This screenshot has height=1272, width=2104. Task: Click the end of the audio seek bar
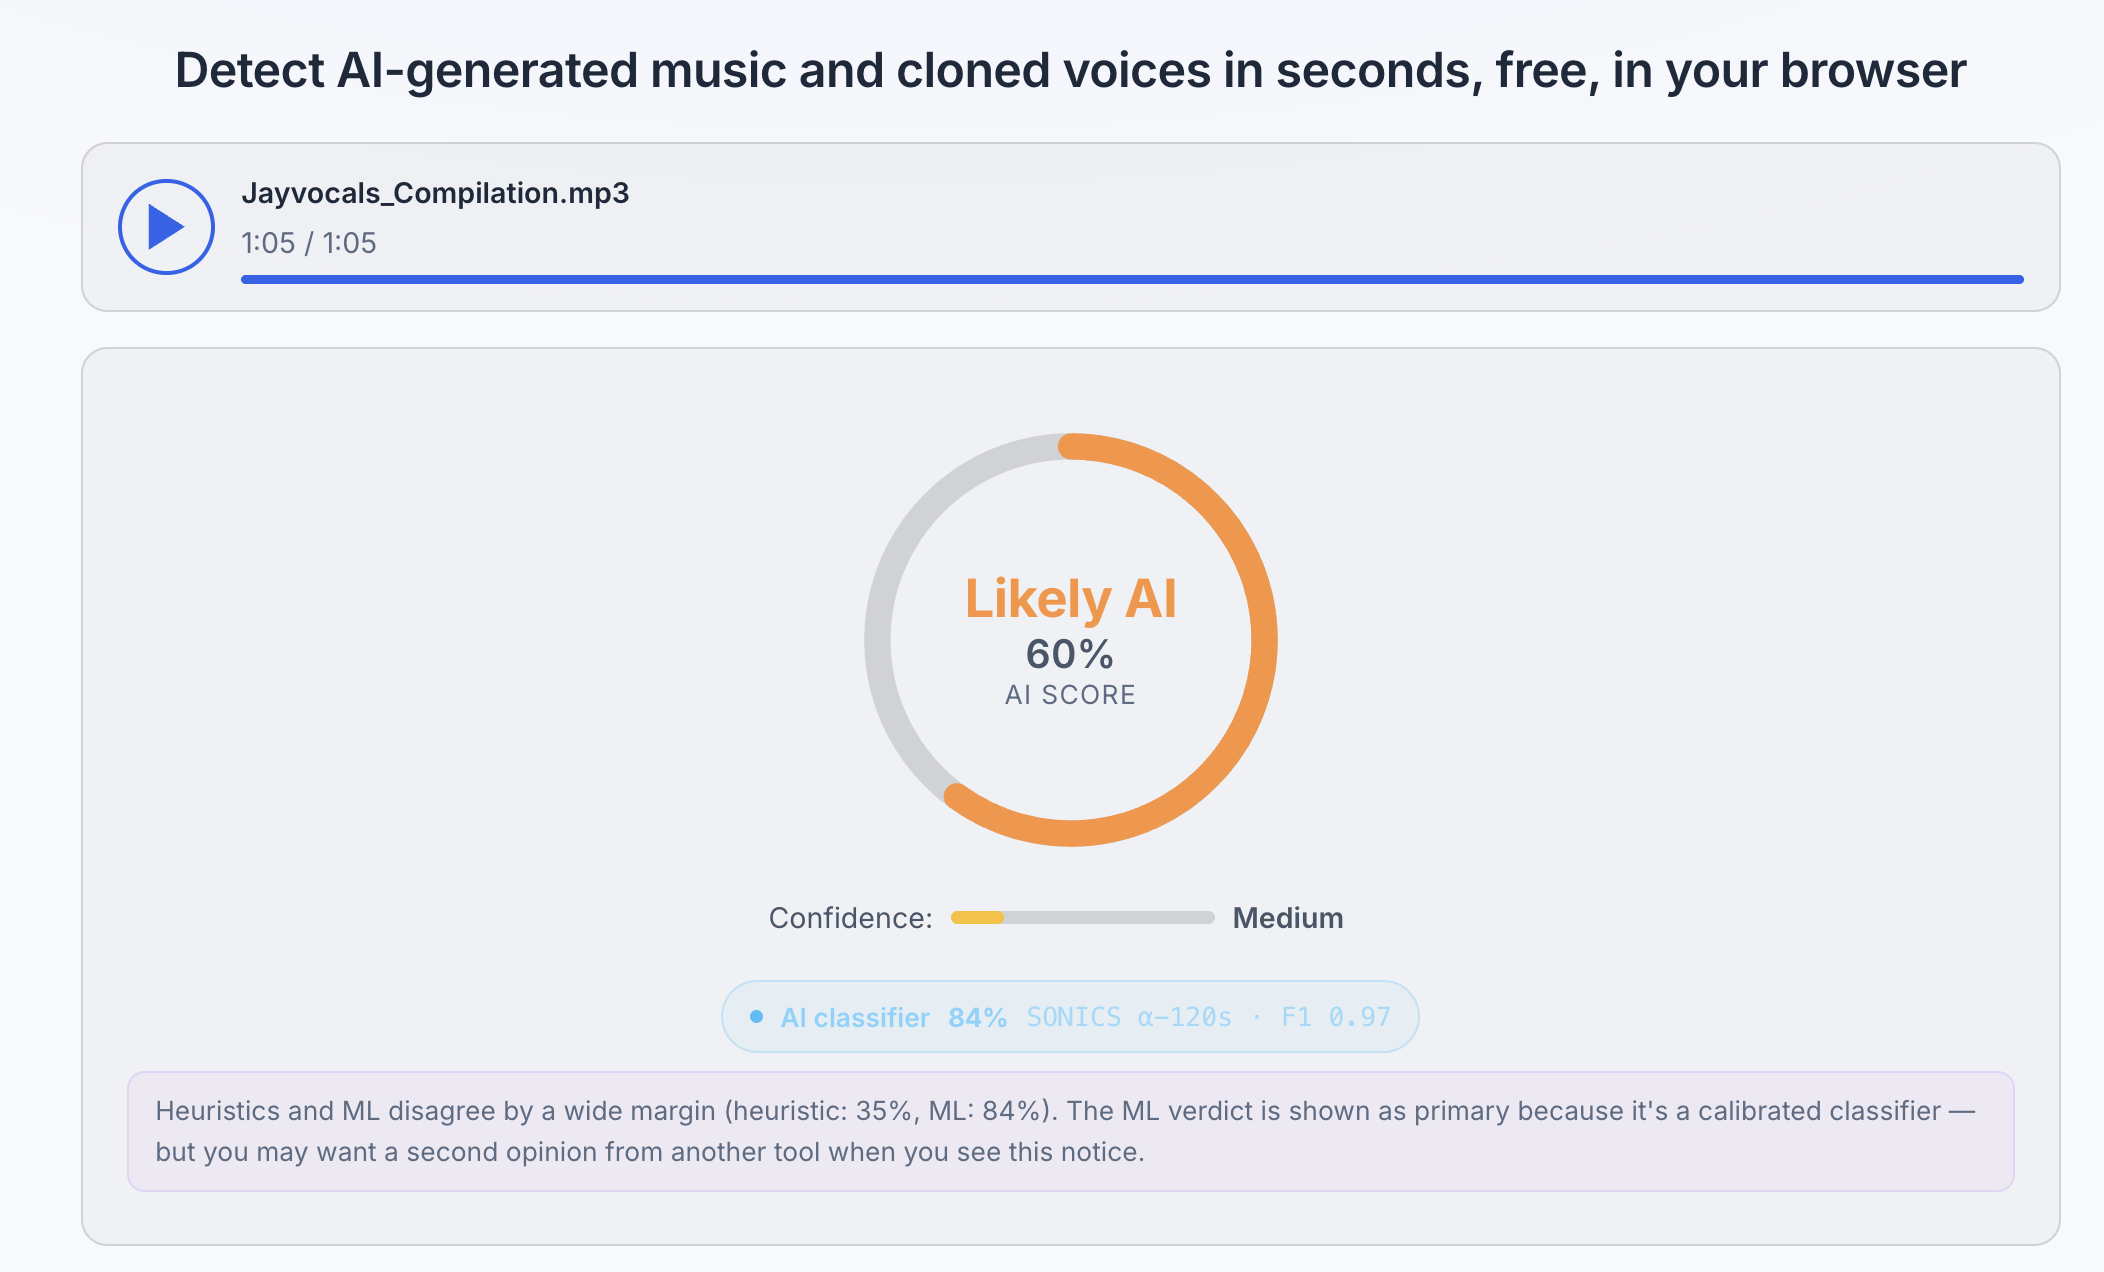[2019, 280]
